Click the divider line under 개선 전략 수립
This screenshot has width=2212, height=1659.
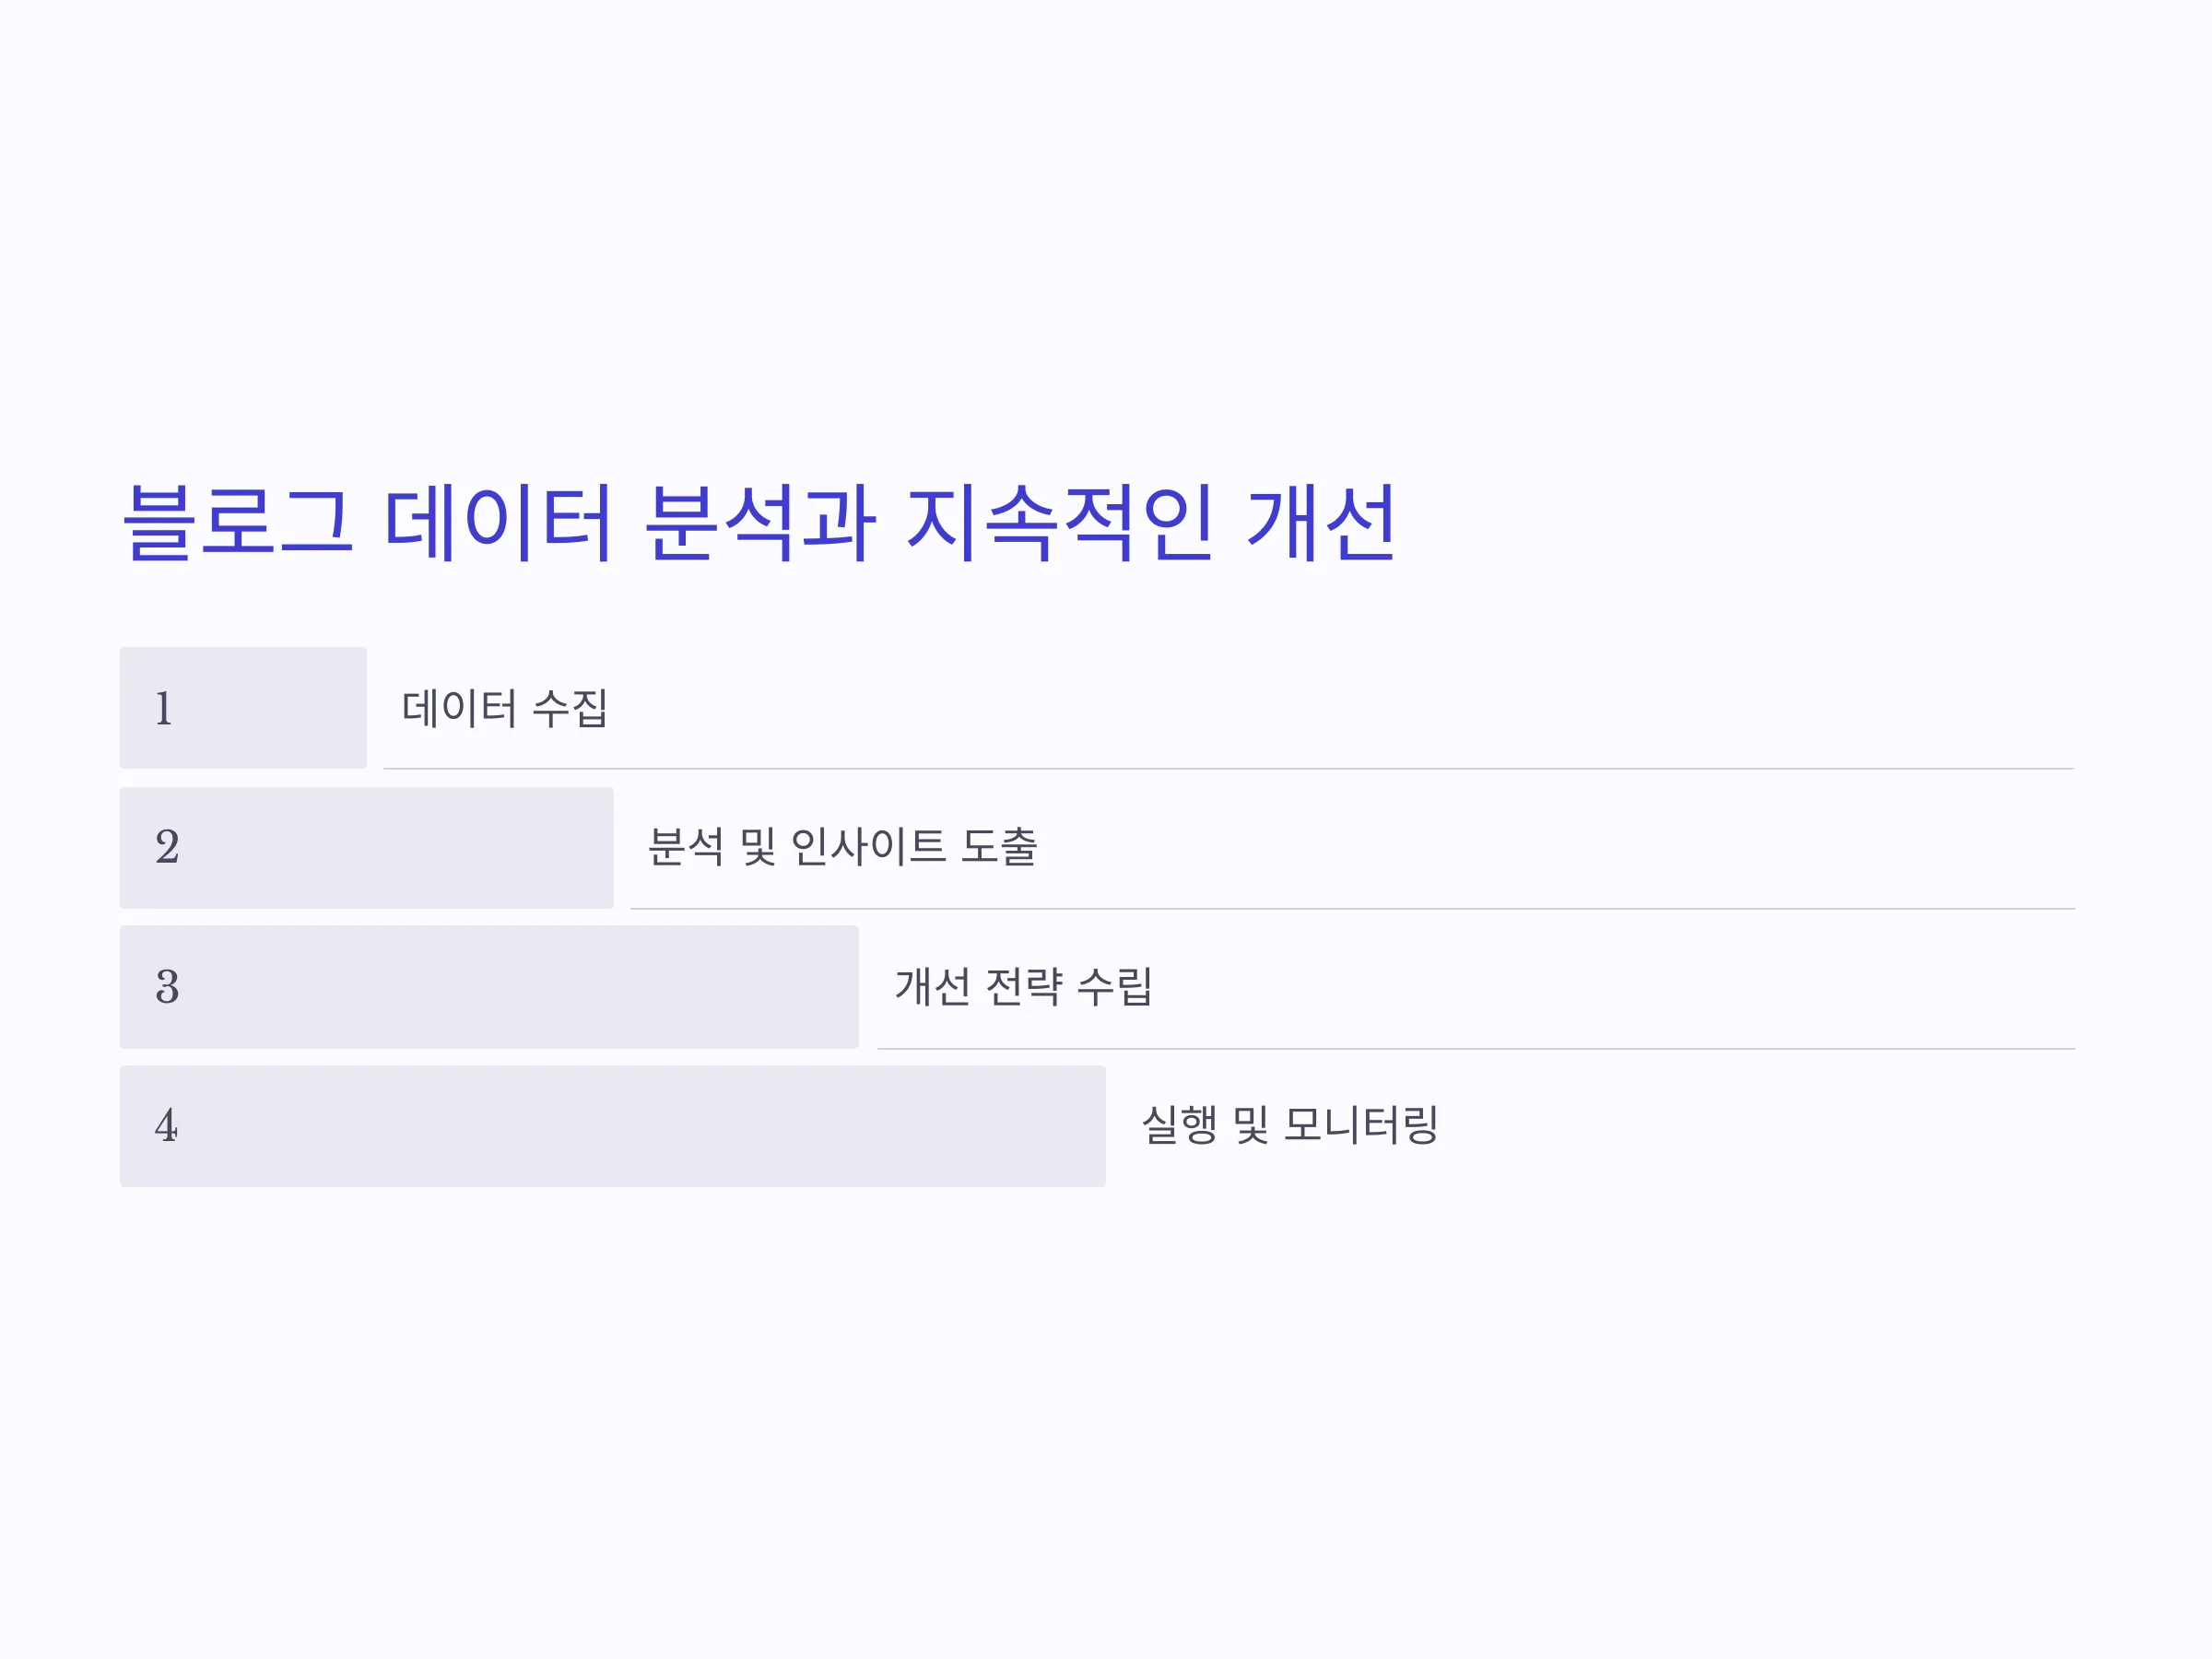click(x=1477, y=1049)
